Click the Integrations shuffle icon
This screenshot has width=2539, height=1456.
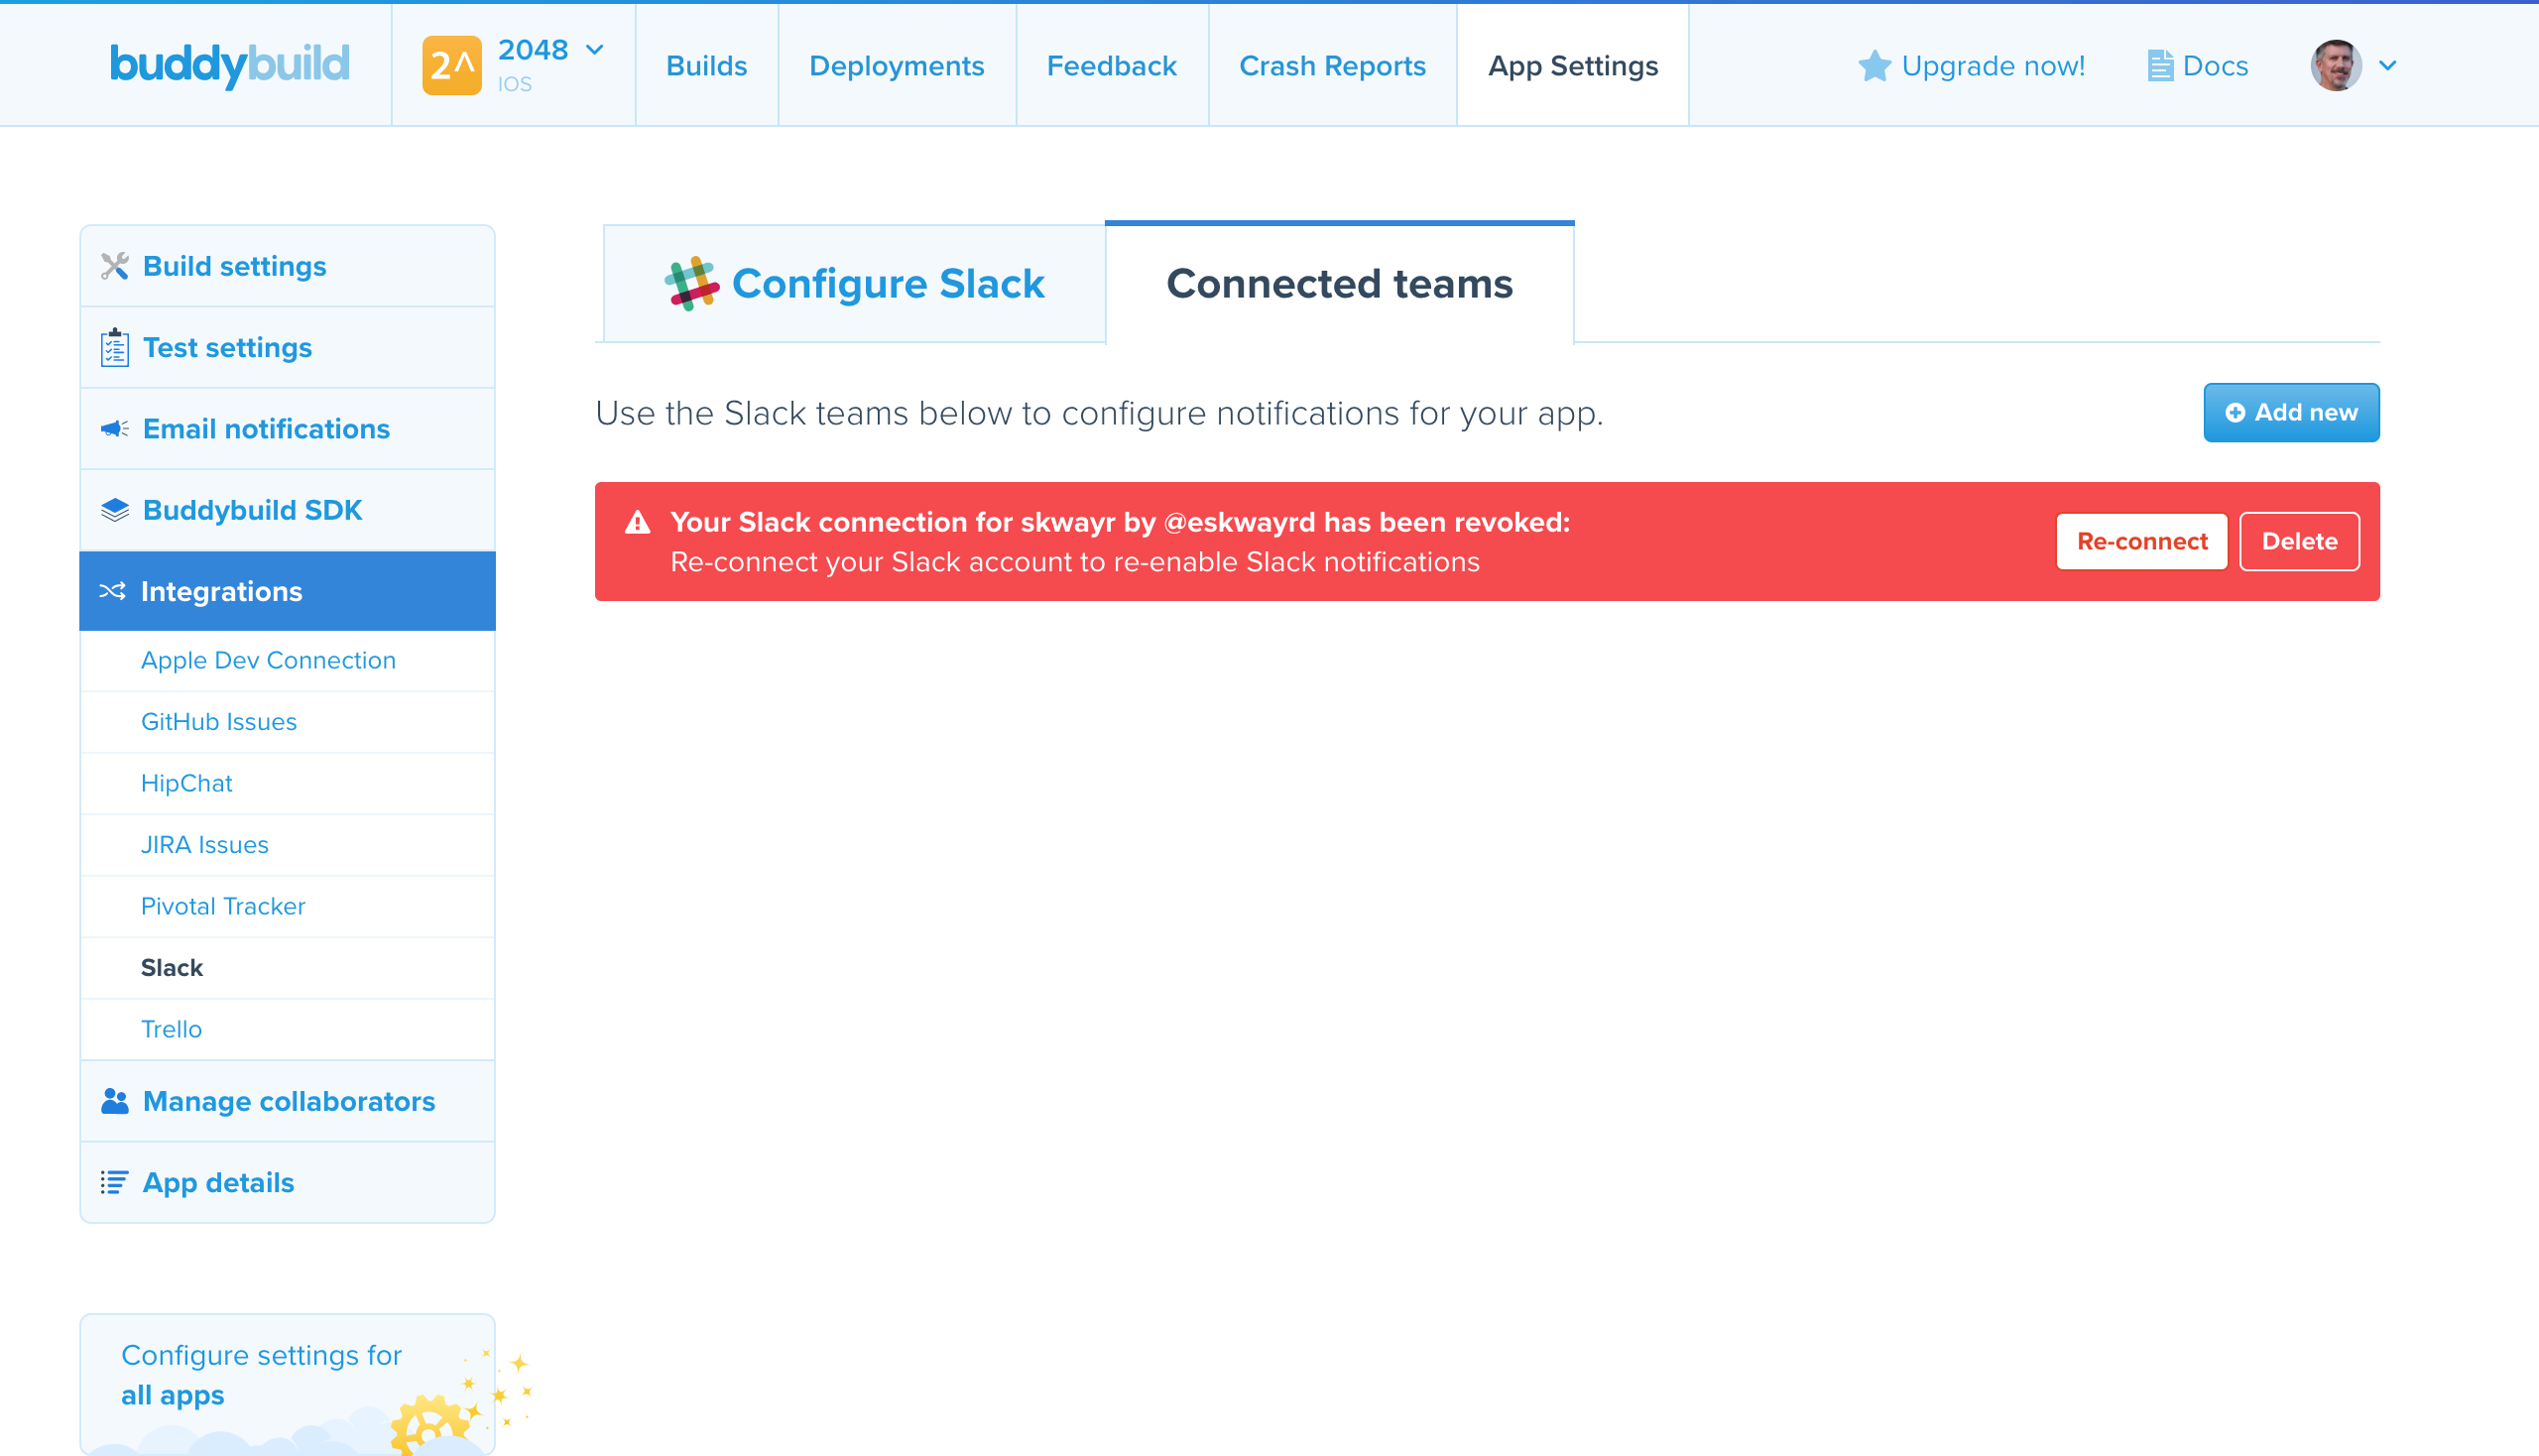pyautogui.click(x=114, y=591)
